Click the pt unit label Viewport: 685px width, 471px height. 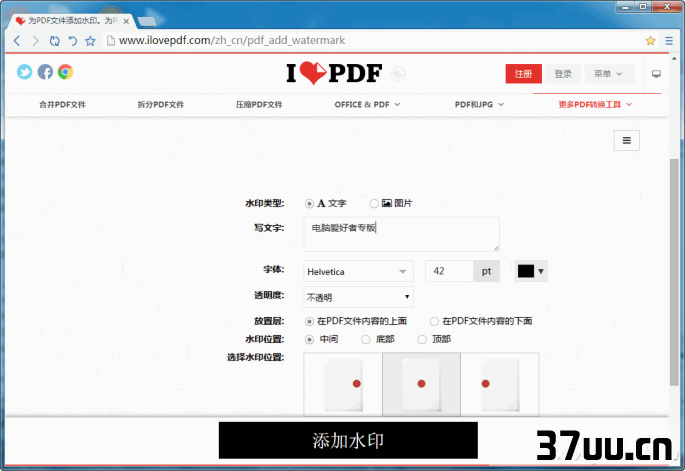click(x=486, y=271)
